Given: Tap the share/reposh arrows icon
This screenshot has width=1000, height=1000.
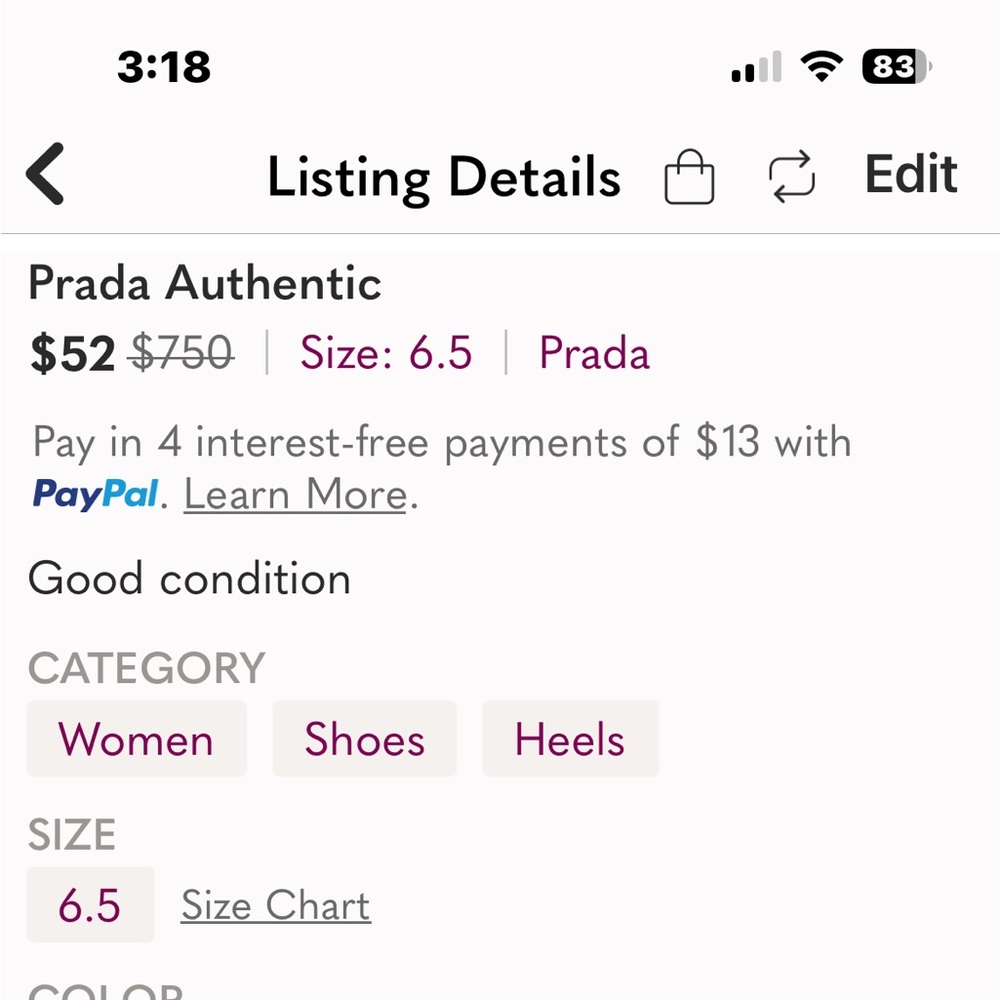Looking at the screenshot, I should click(791, 176).
